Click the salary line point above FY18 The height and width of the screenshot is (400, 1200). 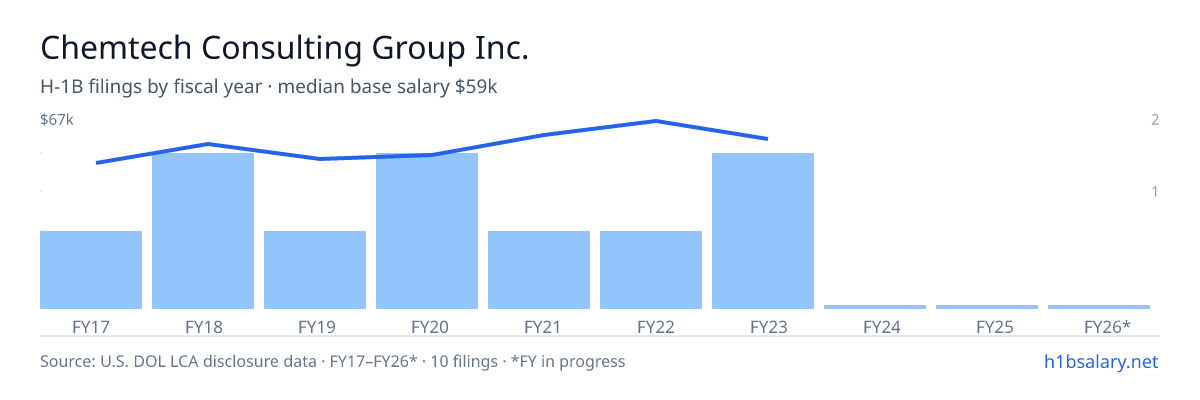coord(207,144)
